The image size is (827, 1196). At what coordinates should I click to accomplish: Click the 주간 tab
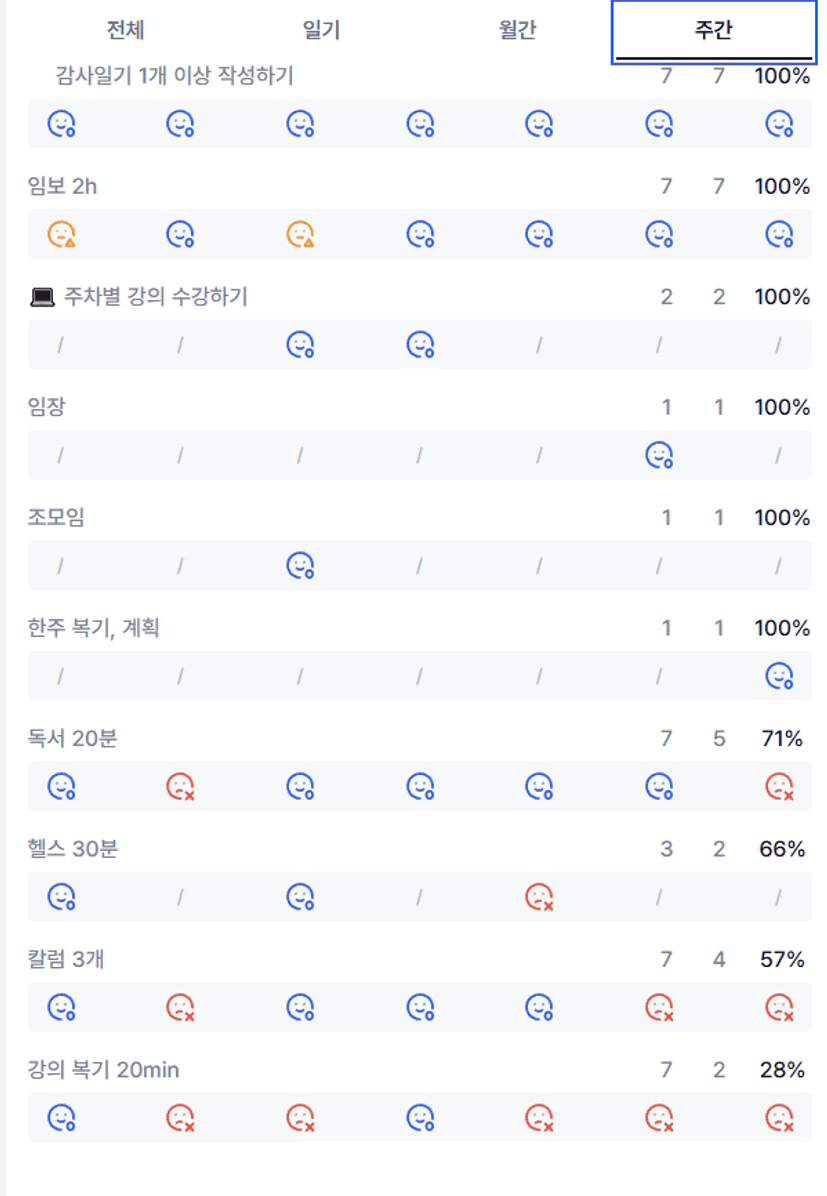[x=713, y=31]
